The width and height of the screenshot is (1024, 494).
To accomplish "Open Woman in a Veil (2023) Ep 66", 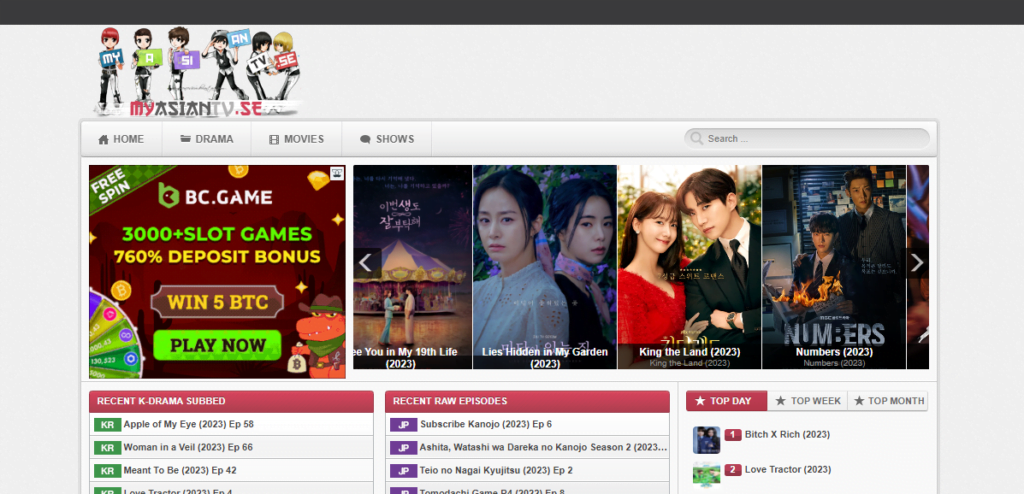I will click(x=188, y=448).
